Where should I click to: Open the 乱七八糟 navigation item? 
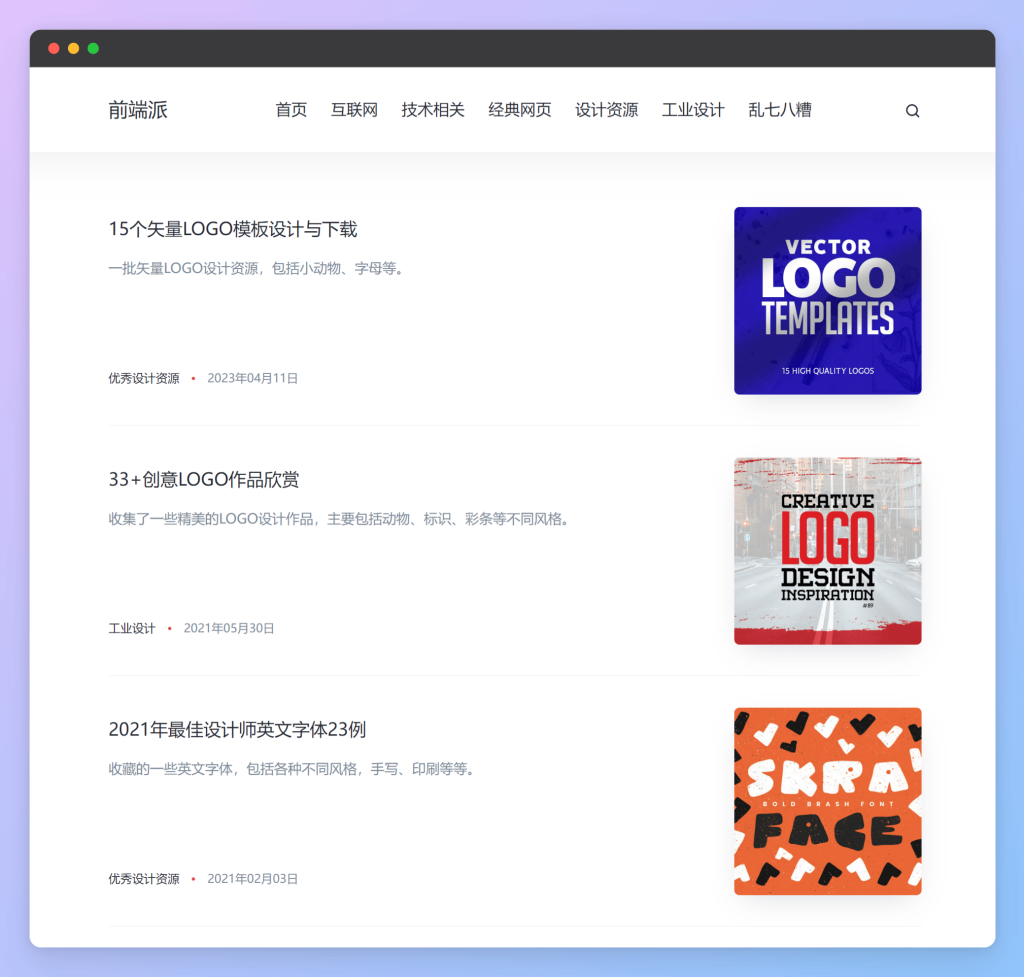pyautogui.click(x=779, y=110)
